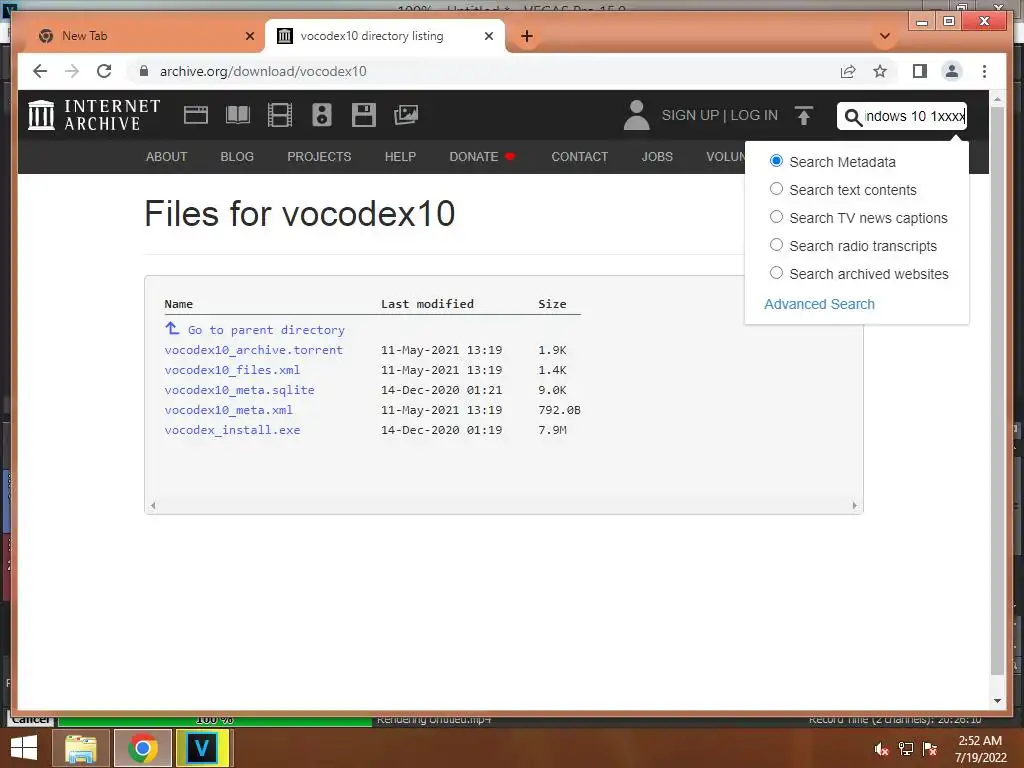The width and height of the screenshot is (1024, 768).
Task: Open Chrome's three-dot menu
Action: point(984,71)
